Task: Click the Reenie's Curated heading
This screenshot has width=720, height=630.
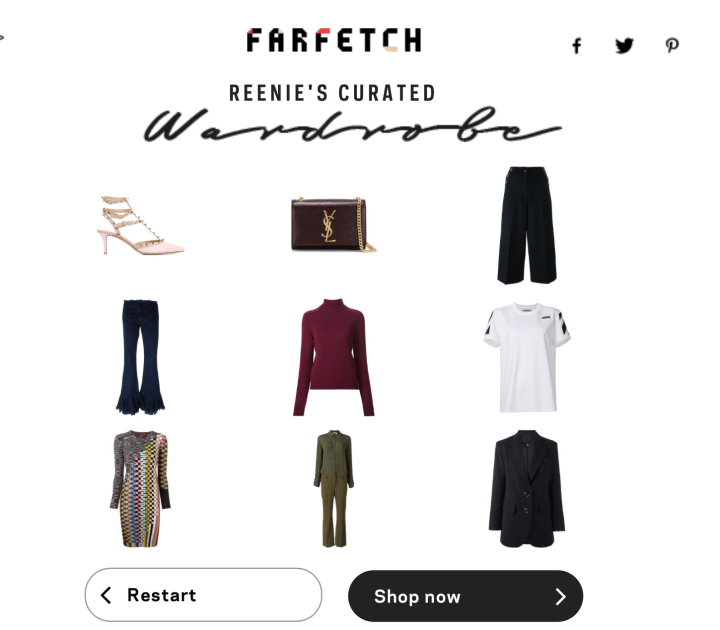Action: tap(332, 93)
